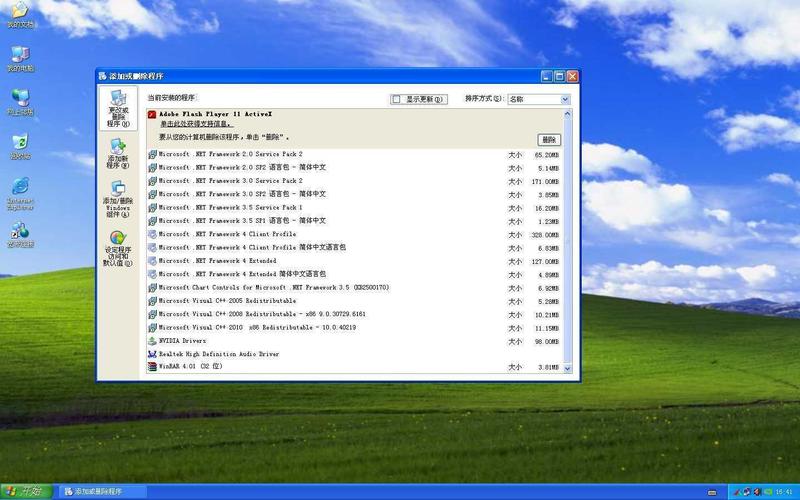Open the 我的文档 desktop icon
This screenshot has width=800, height=500.
coord(20,14)
